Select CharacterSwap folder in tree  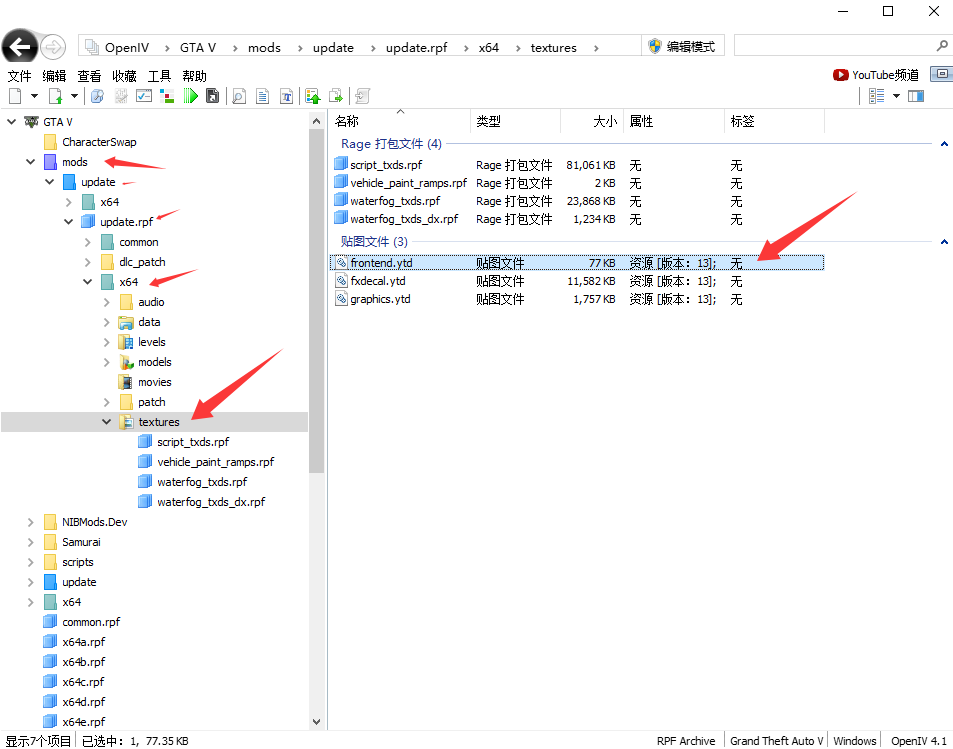click(99, 142)
